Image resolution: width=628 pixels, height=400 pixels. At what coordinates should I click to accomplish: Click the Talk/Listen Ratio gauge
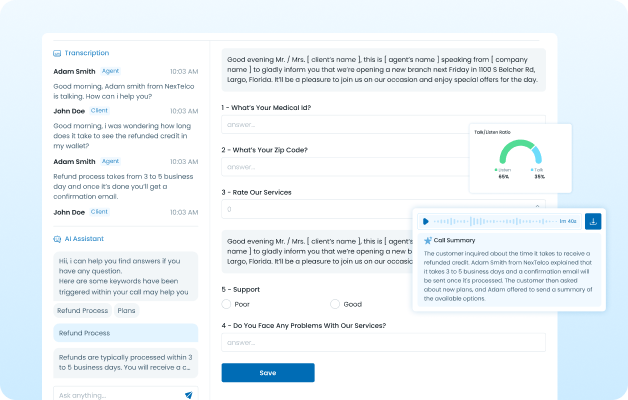(x=519, y=155)
